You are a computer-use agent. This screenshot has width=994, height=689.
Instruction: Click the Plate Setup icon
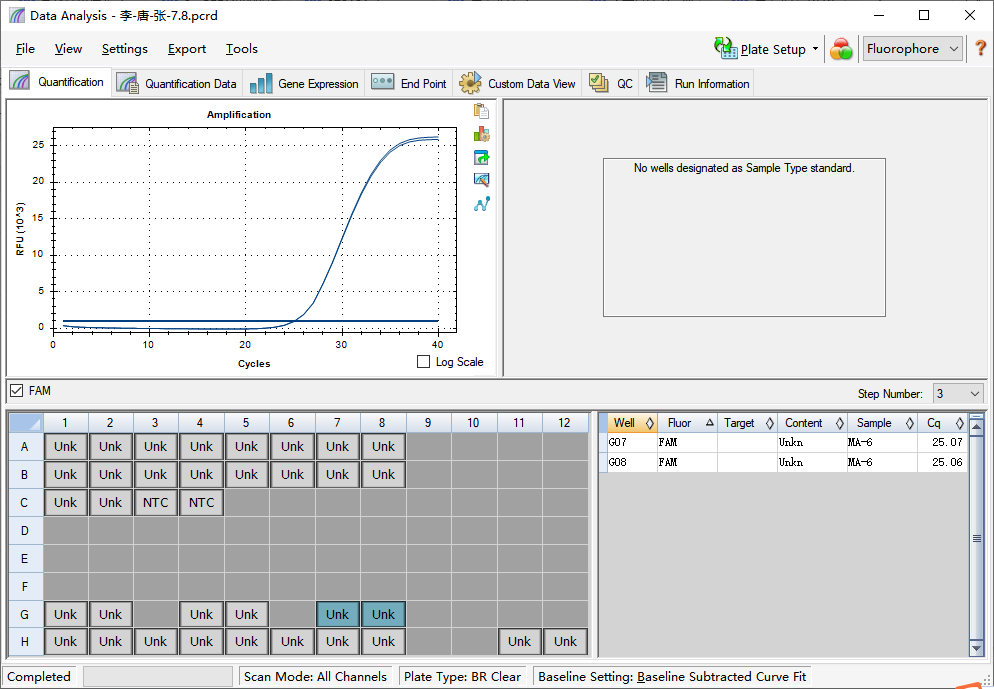pos(725,48)
